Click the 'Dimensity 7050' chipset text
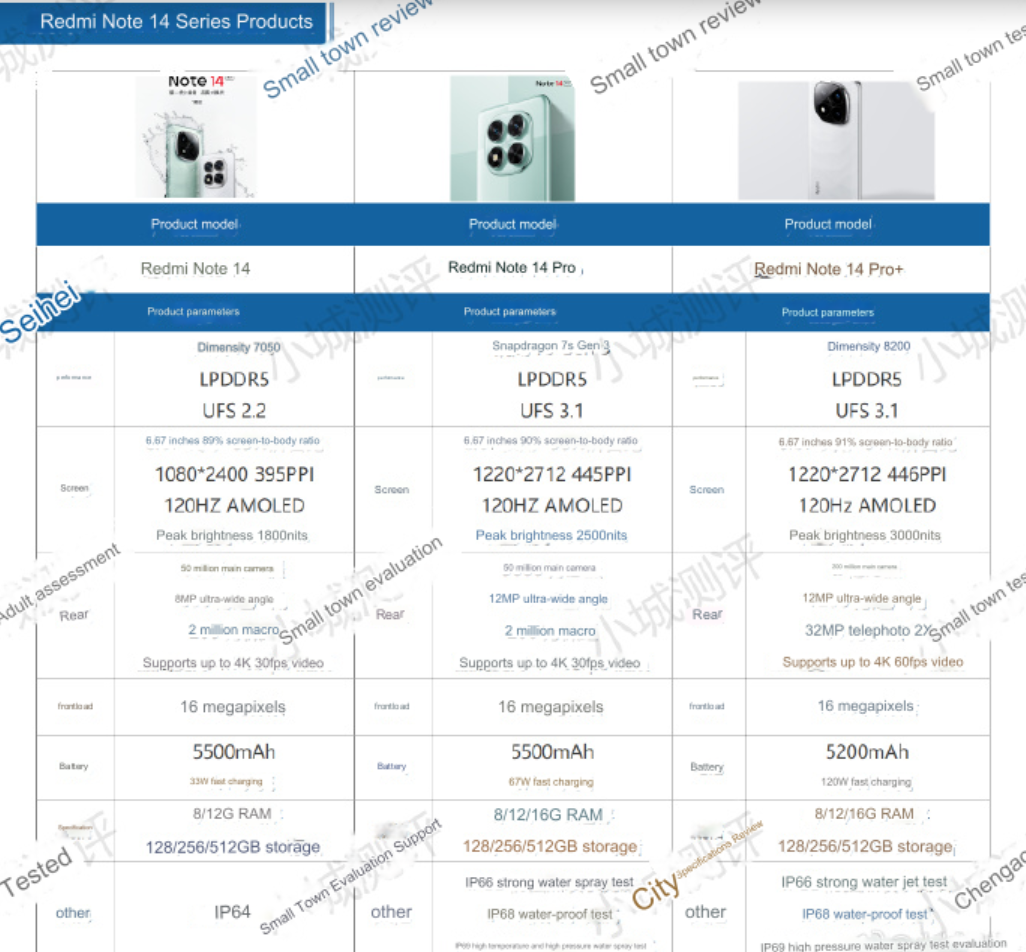Viewport: 1026px width, 952px height. pyautogui.click(x=239, y=347)
